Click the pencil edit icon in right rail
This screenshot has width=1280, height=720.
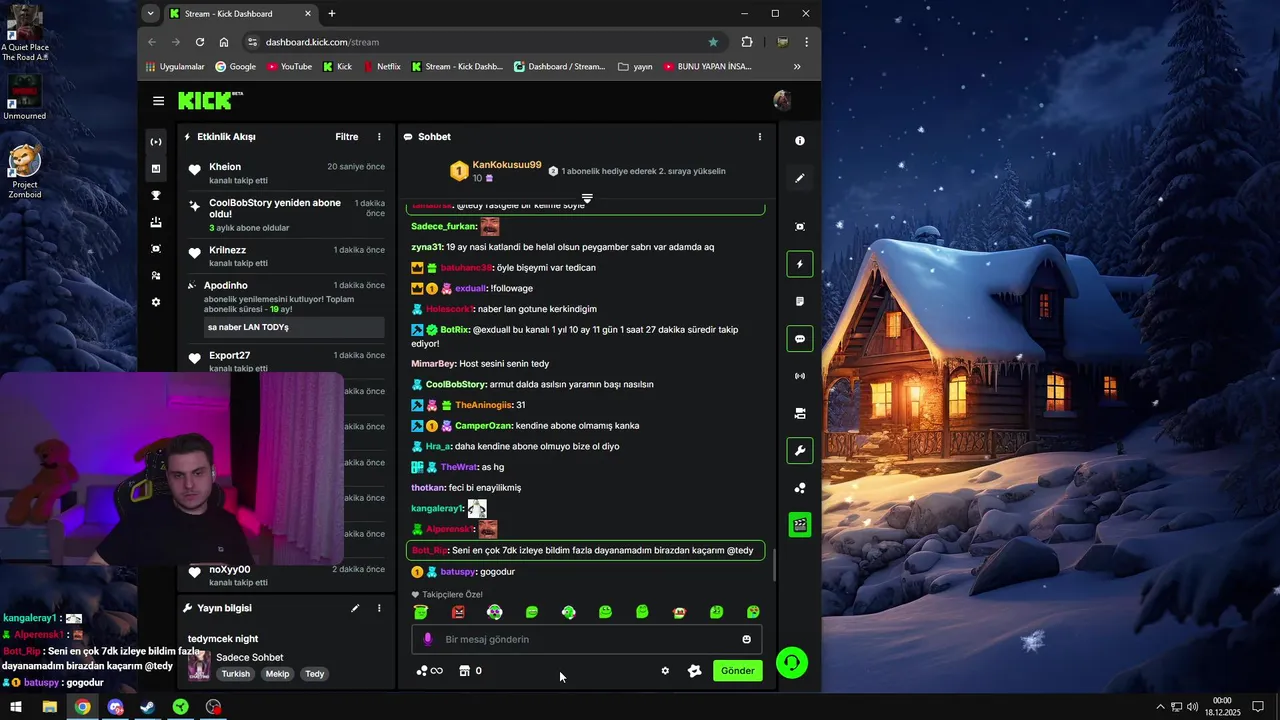(x=800, y=178)
